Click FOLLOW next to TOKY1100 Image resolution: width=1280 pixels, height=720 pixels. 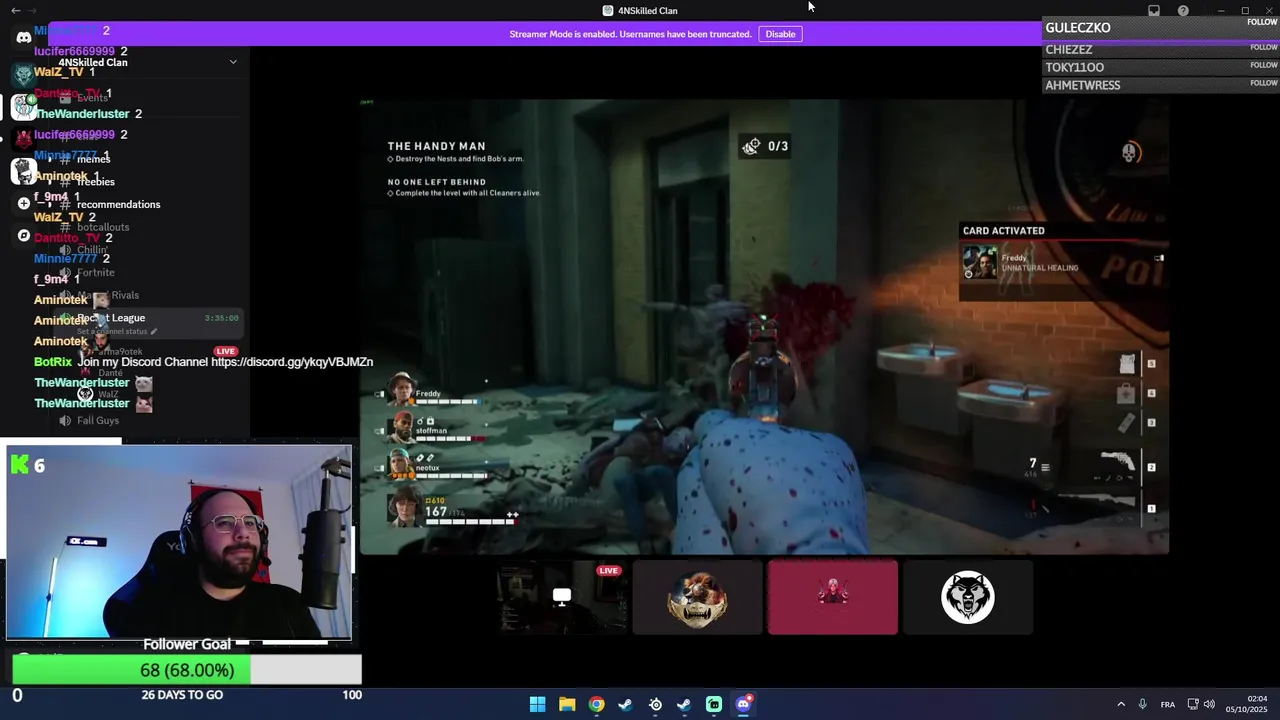tap(1263, 65)
